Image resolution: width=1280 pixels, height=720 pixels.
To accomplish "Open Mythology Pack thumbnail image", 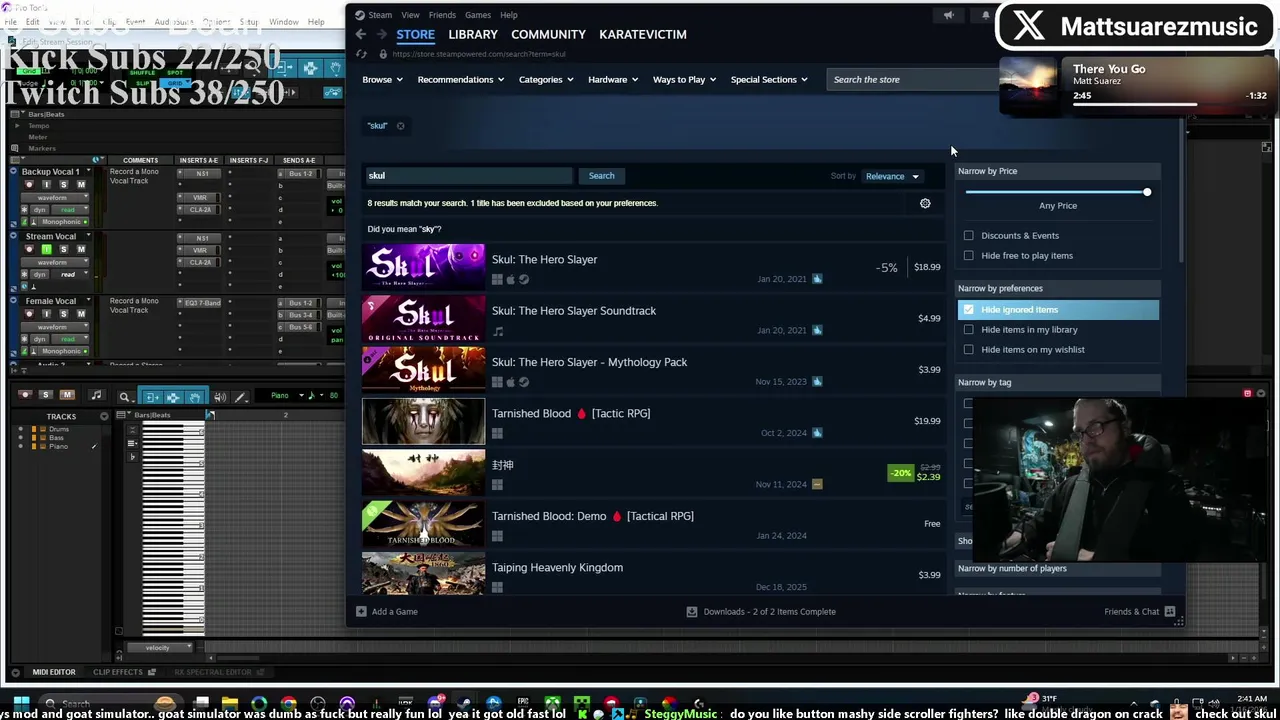I will click(423, 370).
